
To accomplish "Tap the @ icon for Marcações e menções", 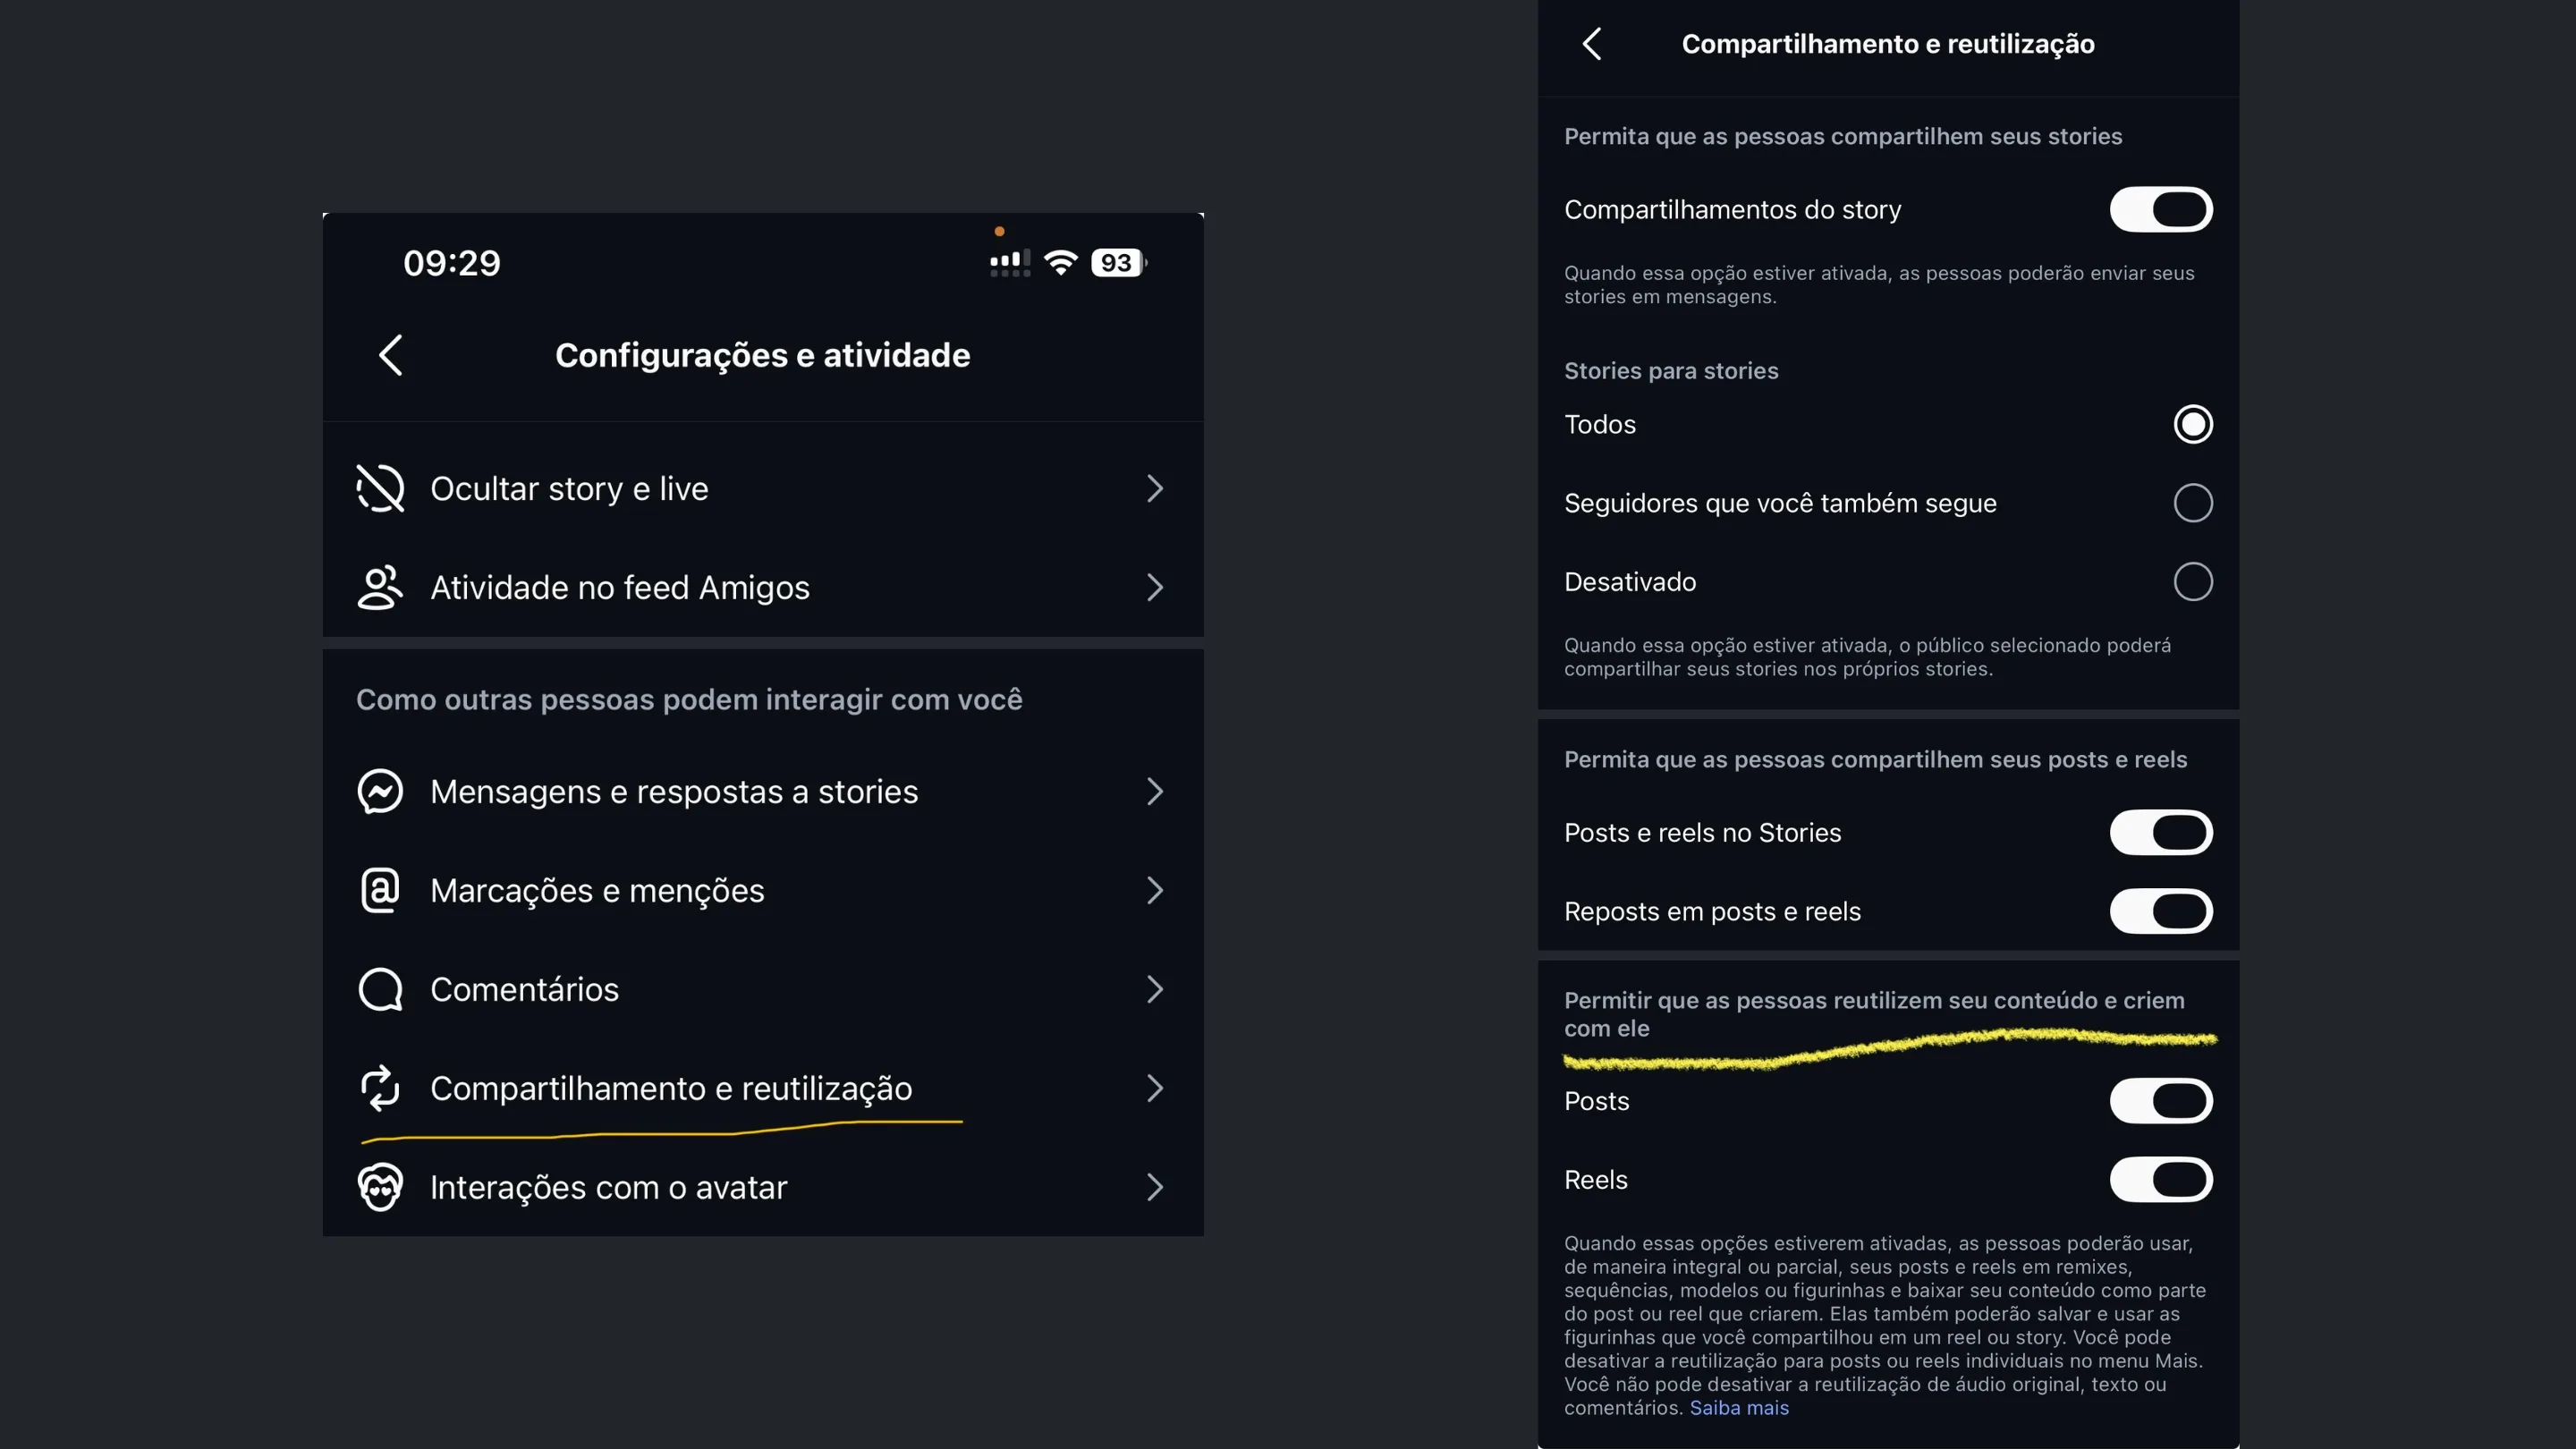I will pos(380,890).
